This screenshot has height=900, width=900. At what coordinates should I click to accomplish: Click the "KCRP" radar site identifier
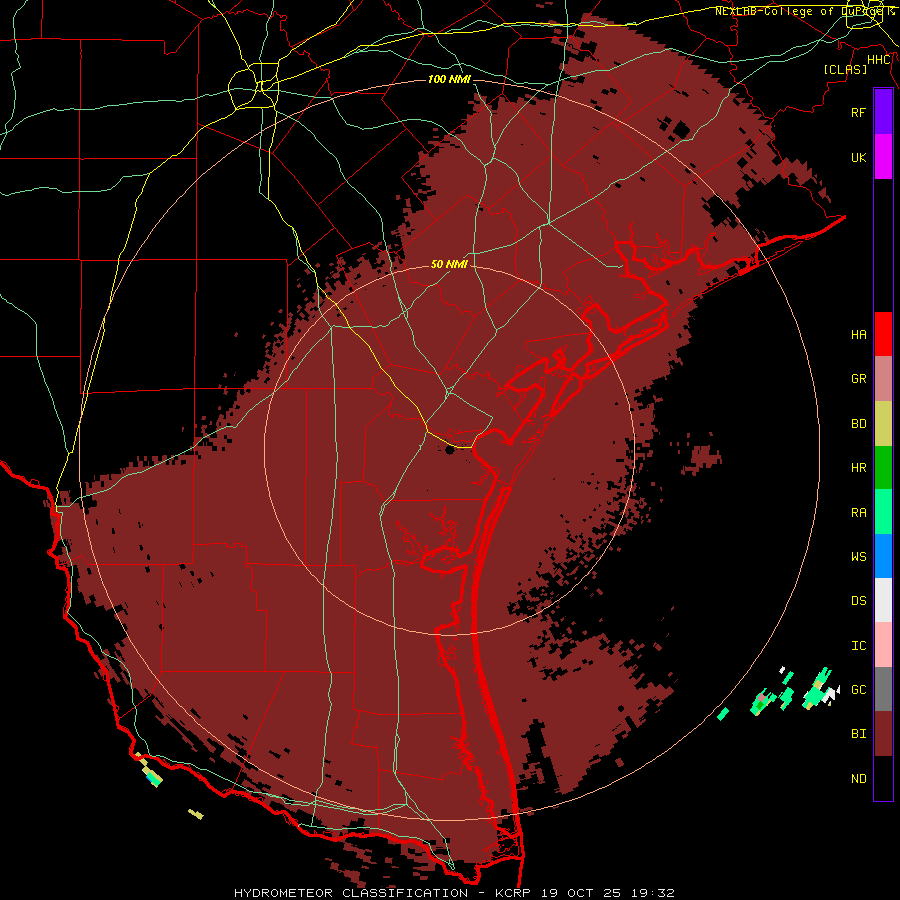[x=511, y=893]
